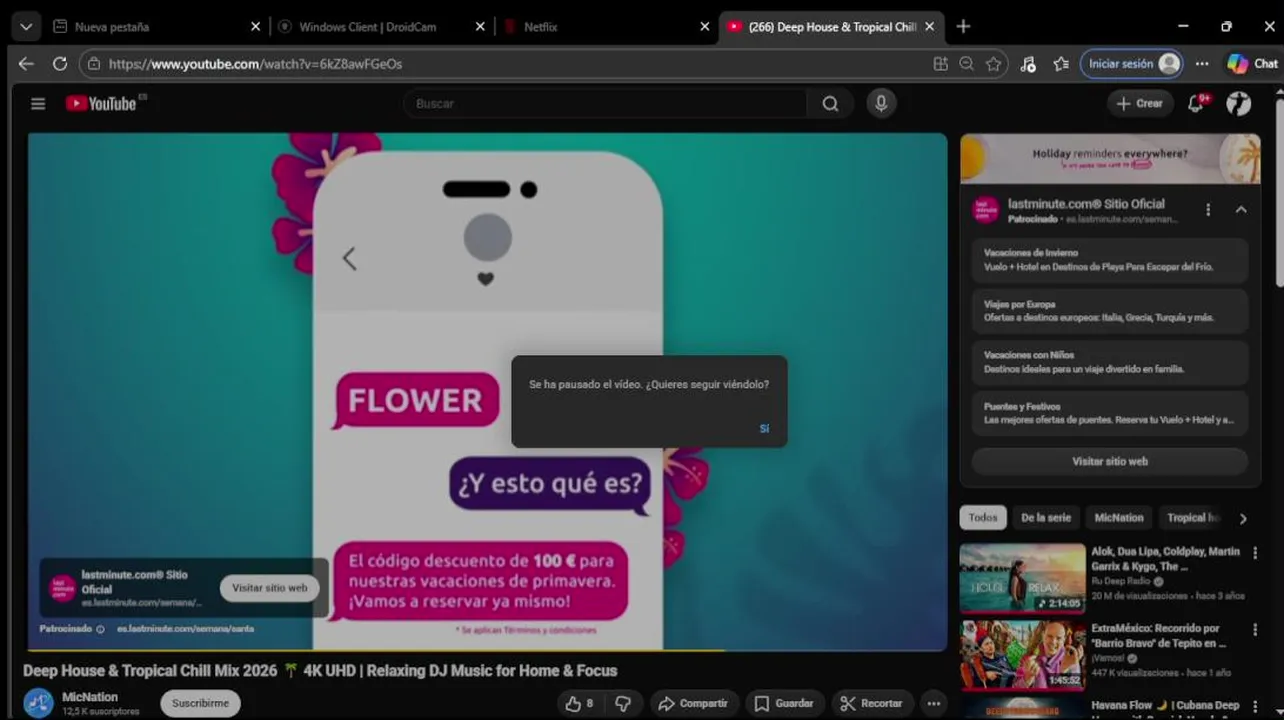Click the YouTube URL address bar
The height and width of the screenshot is (720, 1284).
pyautogui.click(x=500, y=64)
